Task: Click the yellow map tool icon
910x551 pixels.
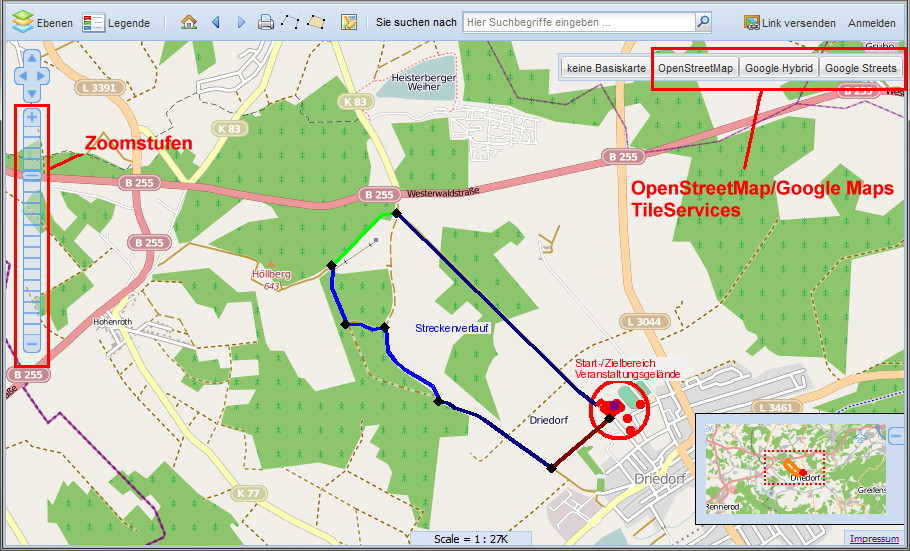Action: [348, 22]
